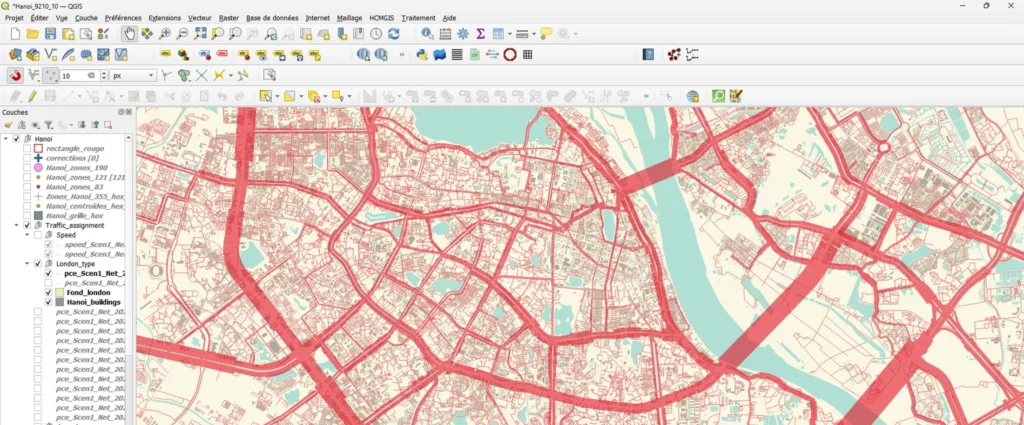Show map tips speech bubble icon

[546, 34]
